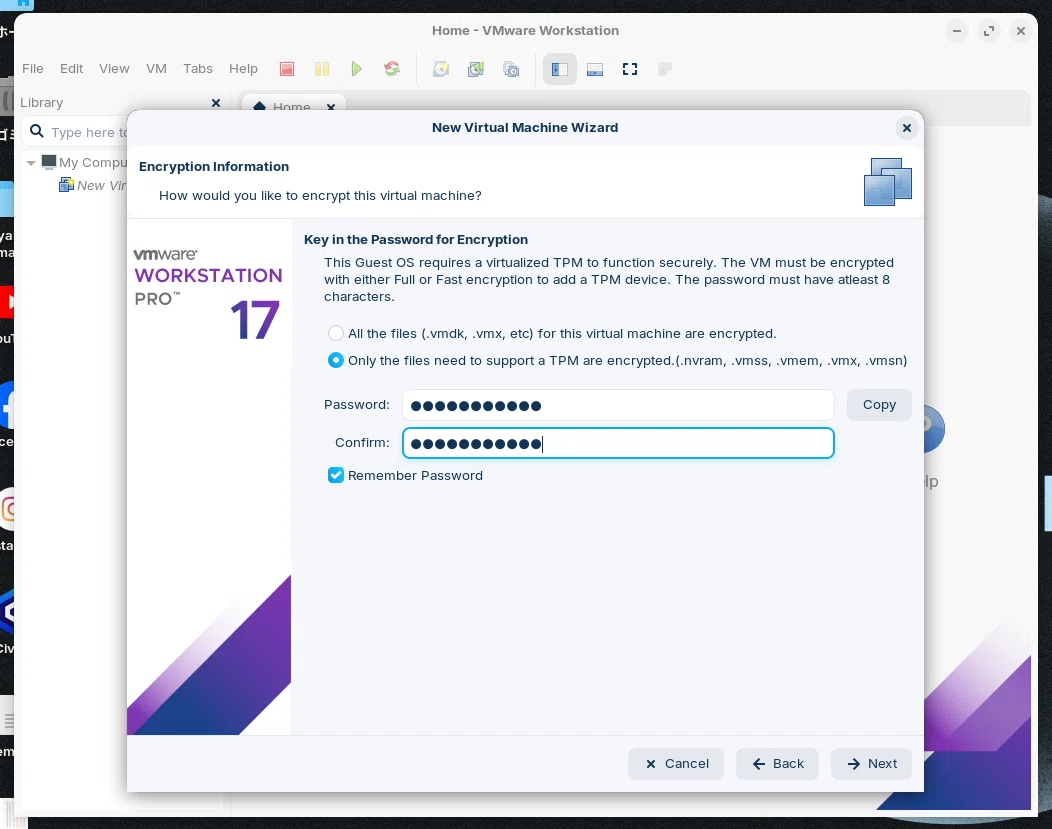Close the Library panel

pos(216,103)
